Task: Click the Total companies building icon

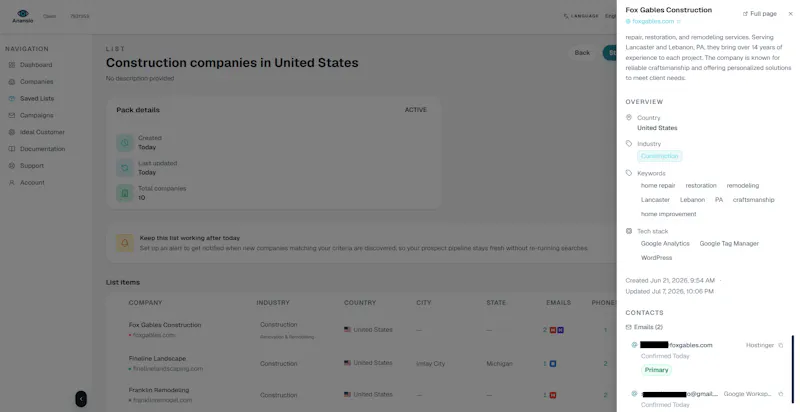Action: (x=124, y=193)
